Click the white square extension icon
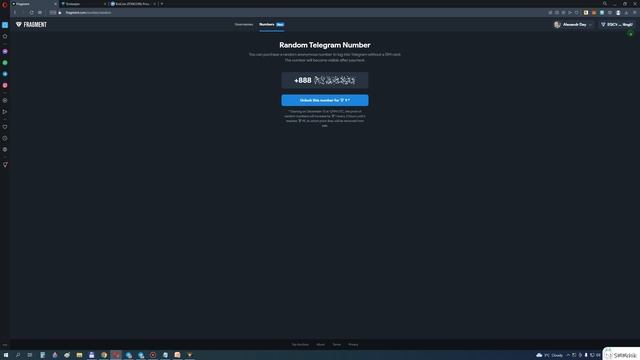The width and height of the screenshot is (640, 360). coord(586,13)
